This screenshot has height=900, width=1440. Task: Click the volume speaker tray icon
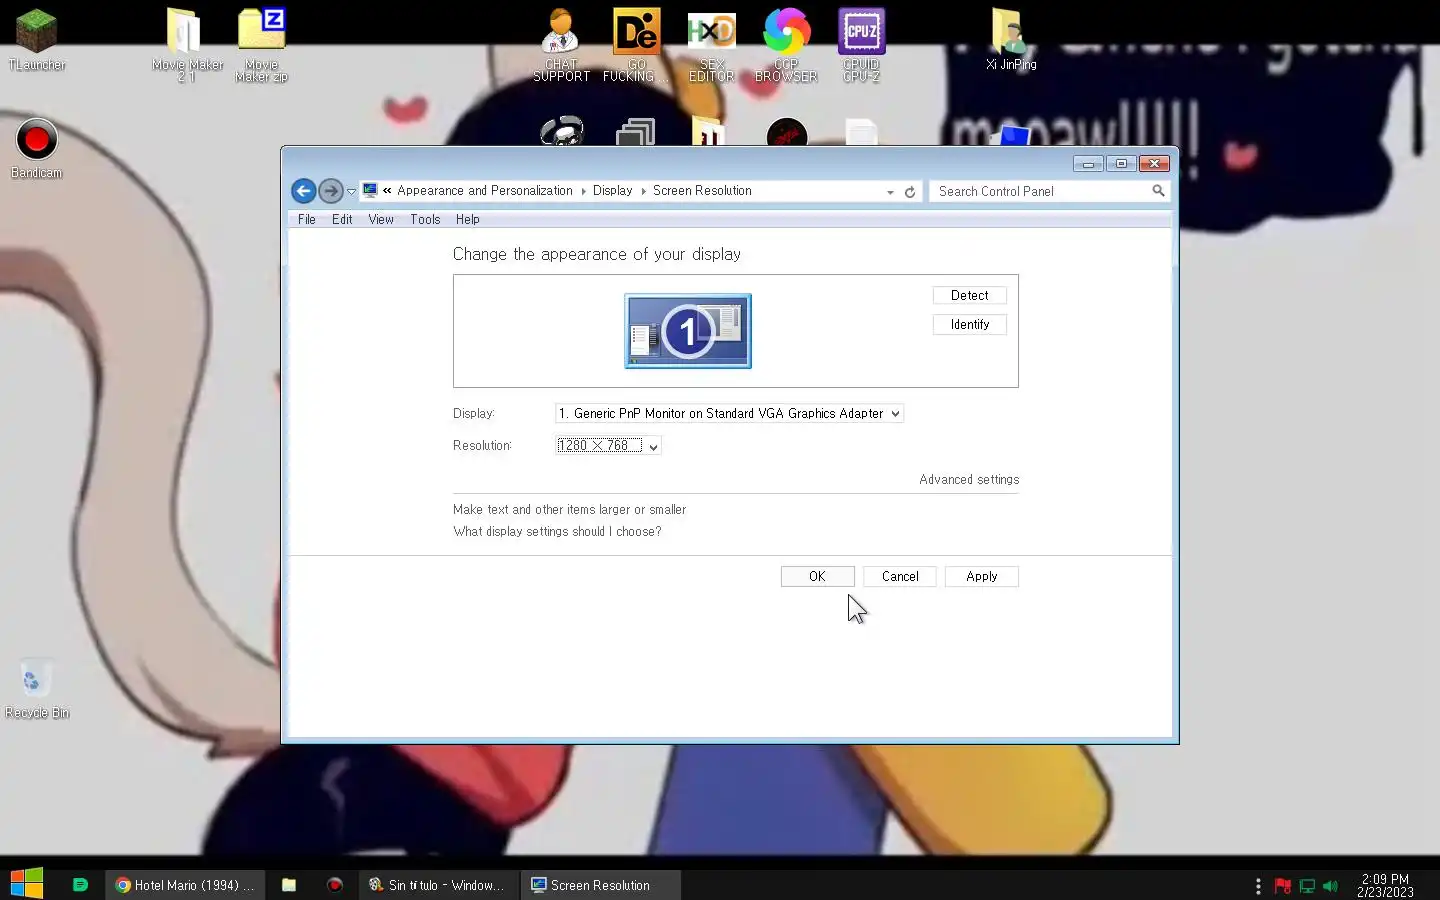1330,886
